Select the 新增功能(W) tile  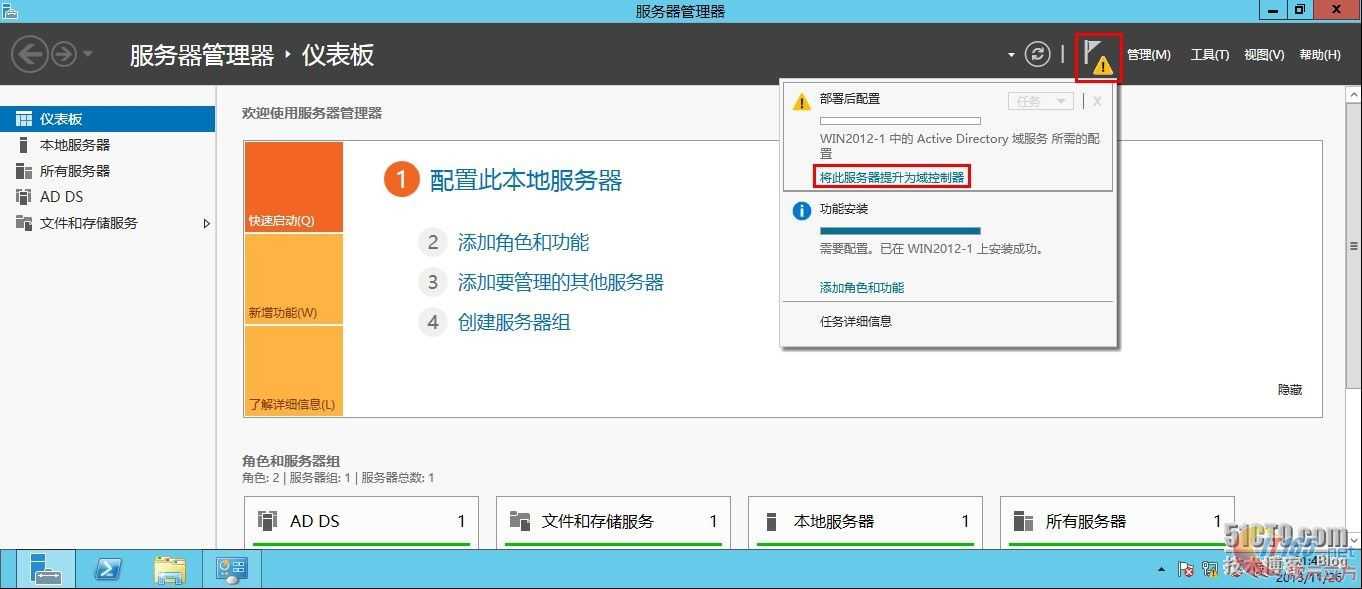point(293,279)
